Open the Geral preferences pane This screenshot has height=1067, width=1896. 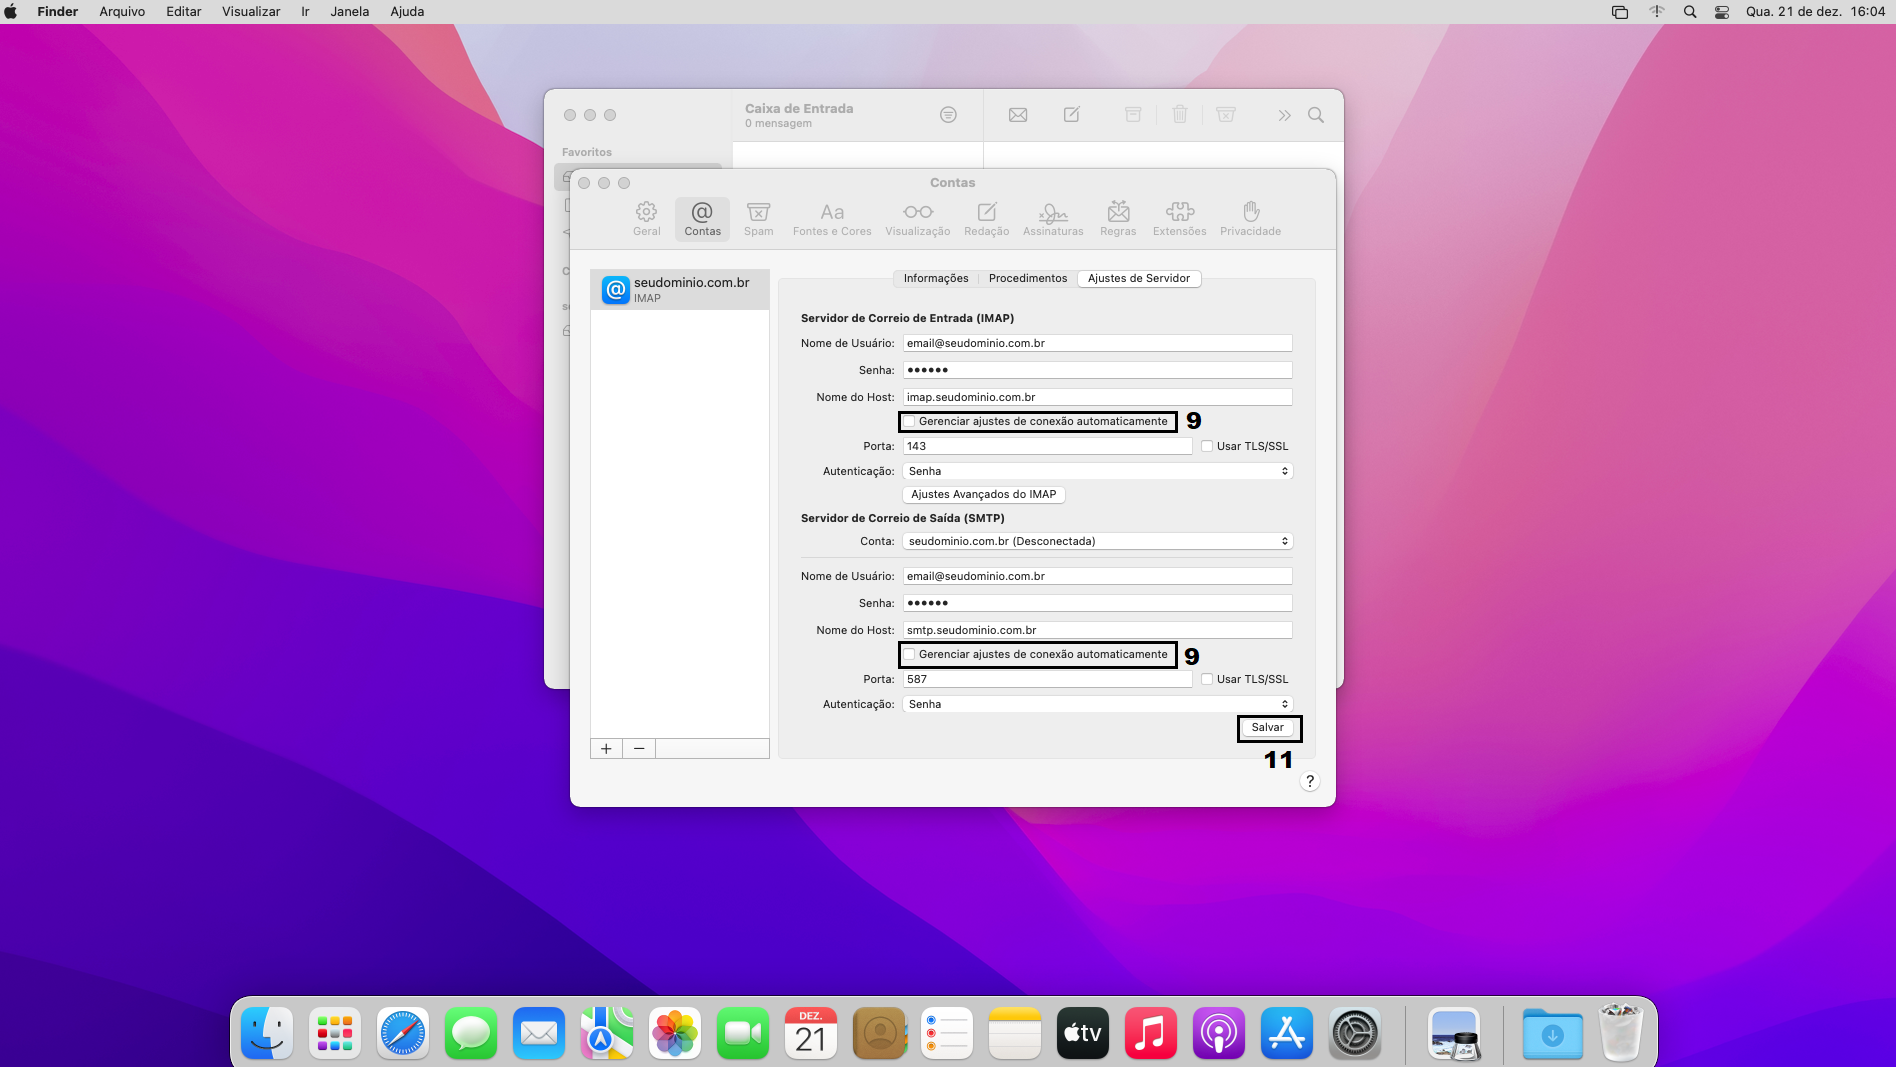pyautogui.click(x=646, y=218)
